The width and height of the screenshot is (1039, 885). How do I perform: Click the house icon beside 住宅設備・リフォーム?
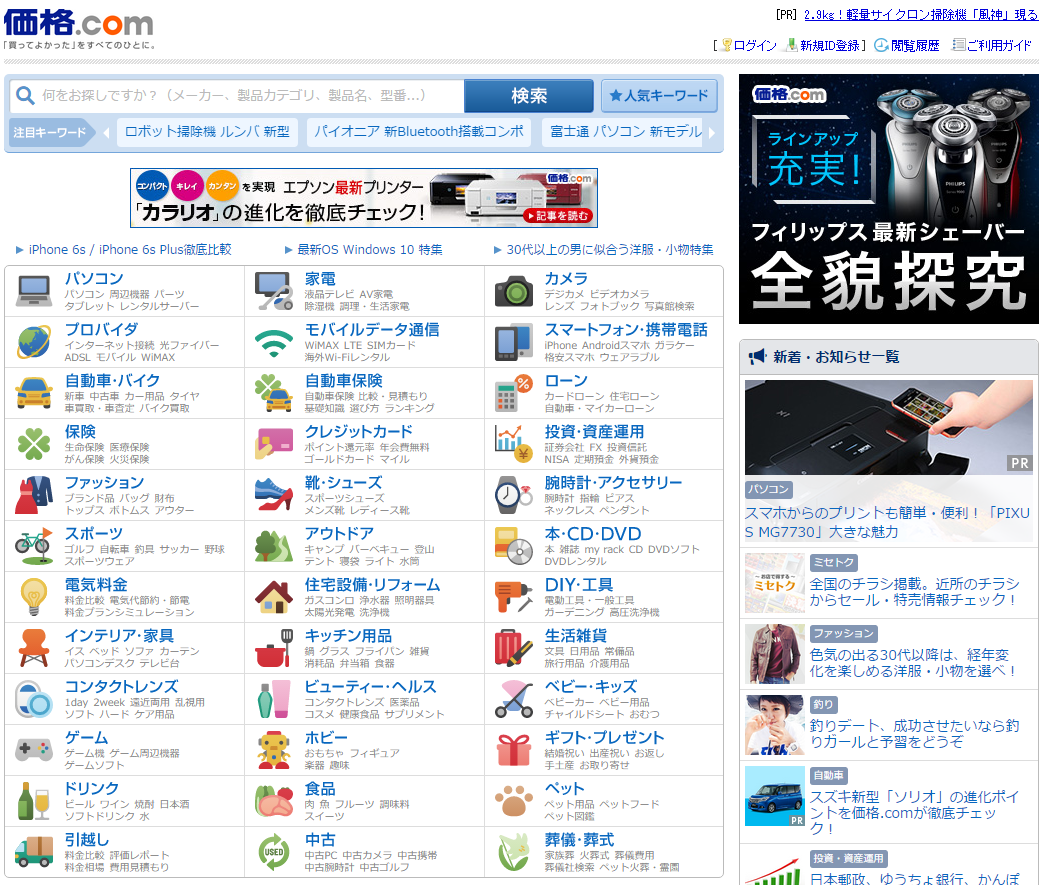(x=274, y=598)
